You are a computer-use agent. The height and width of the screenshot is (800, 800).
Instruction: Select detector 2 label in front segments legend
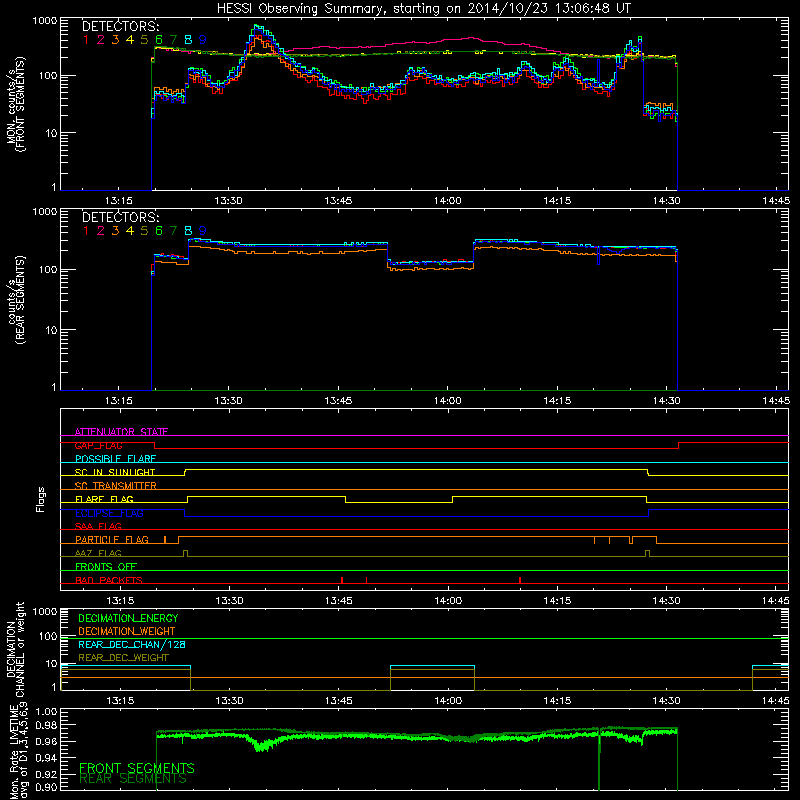(x=101, y=40)
